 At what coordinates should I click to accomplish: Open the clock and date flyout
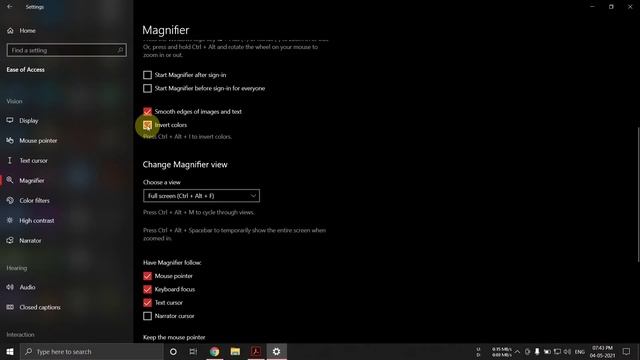click(602, 351)
